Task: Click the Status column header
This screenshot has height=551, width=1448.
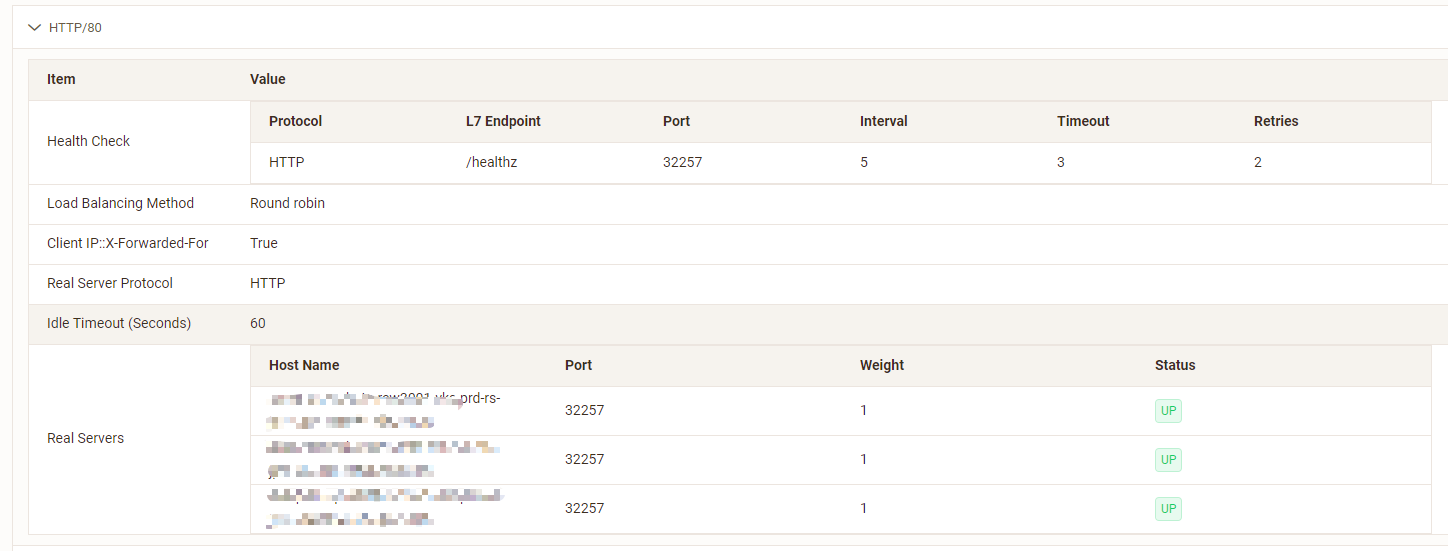Action: 1175,365
